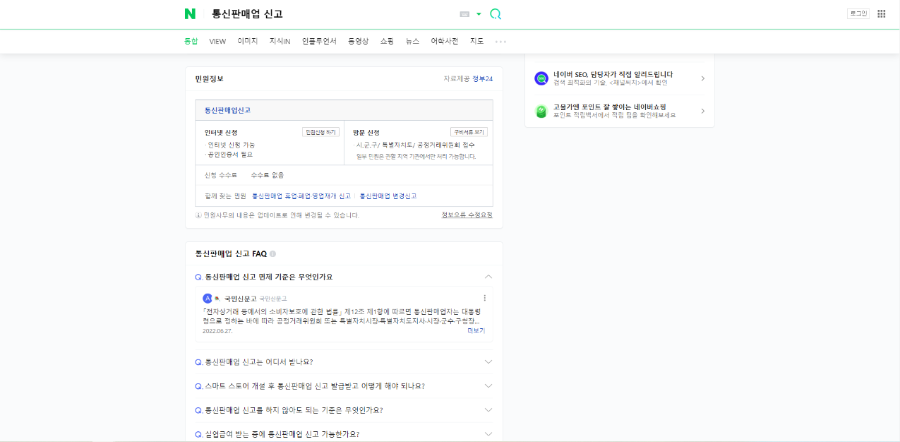Open the 통신판매업신고 title link
Image resolution: width=900 pixels, height=442 pixels.
[227, 110]
